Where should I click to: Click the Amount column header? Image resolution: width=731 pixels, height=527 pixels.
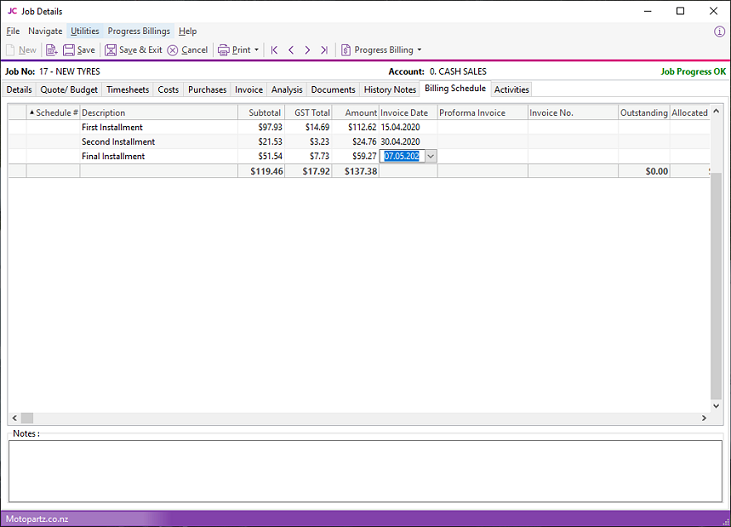click(361, 113)
